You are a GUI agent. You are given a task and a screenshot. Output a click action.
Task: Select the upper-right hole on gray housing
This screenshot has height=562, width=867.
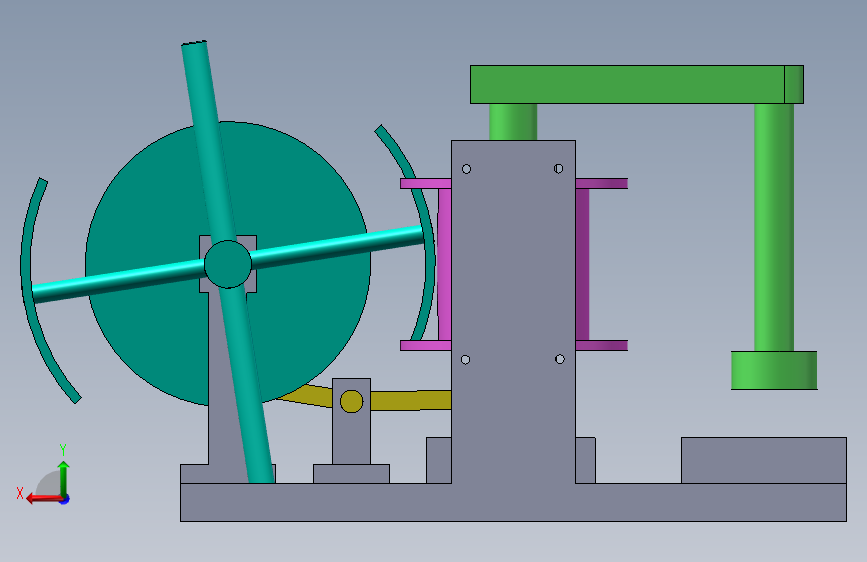pos(558,168)
